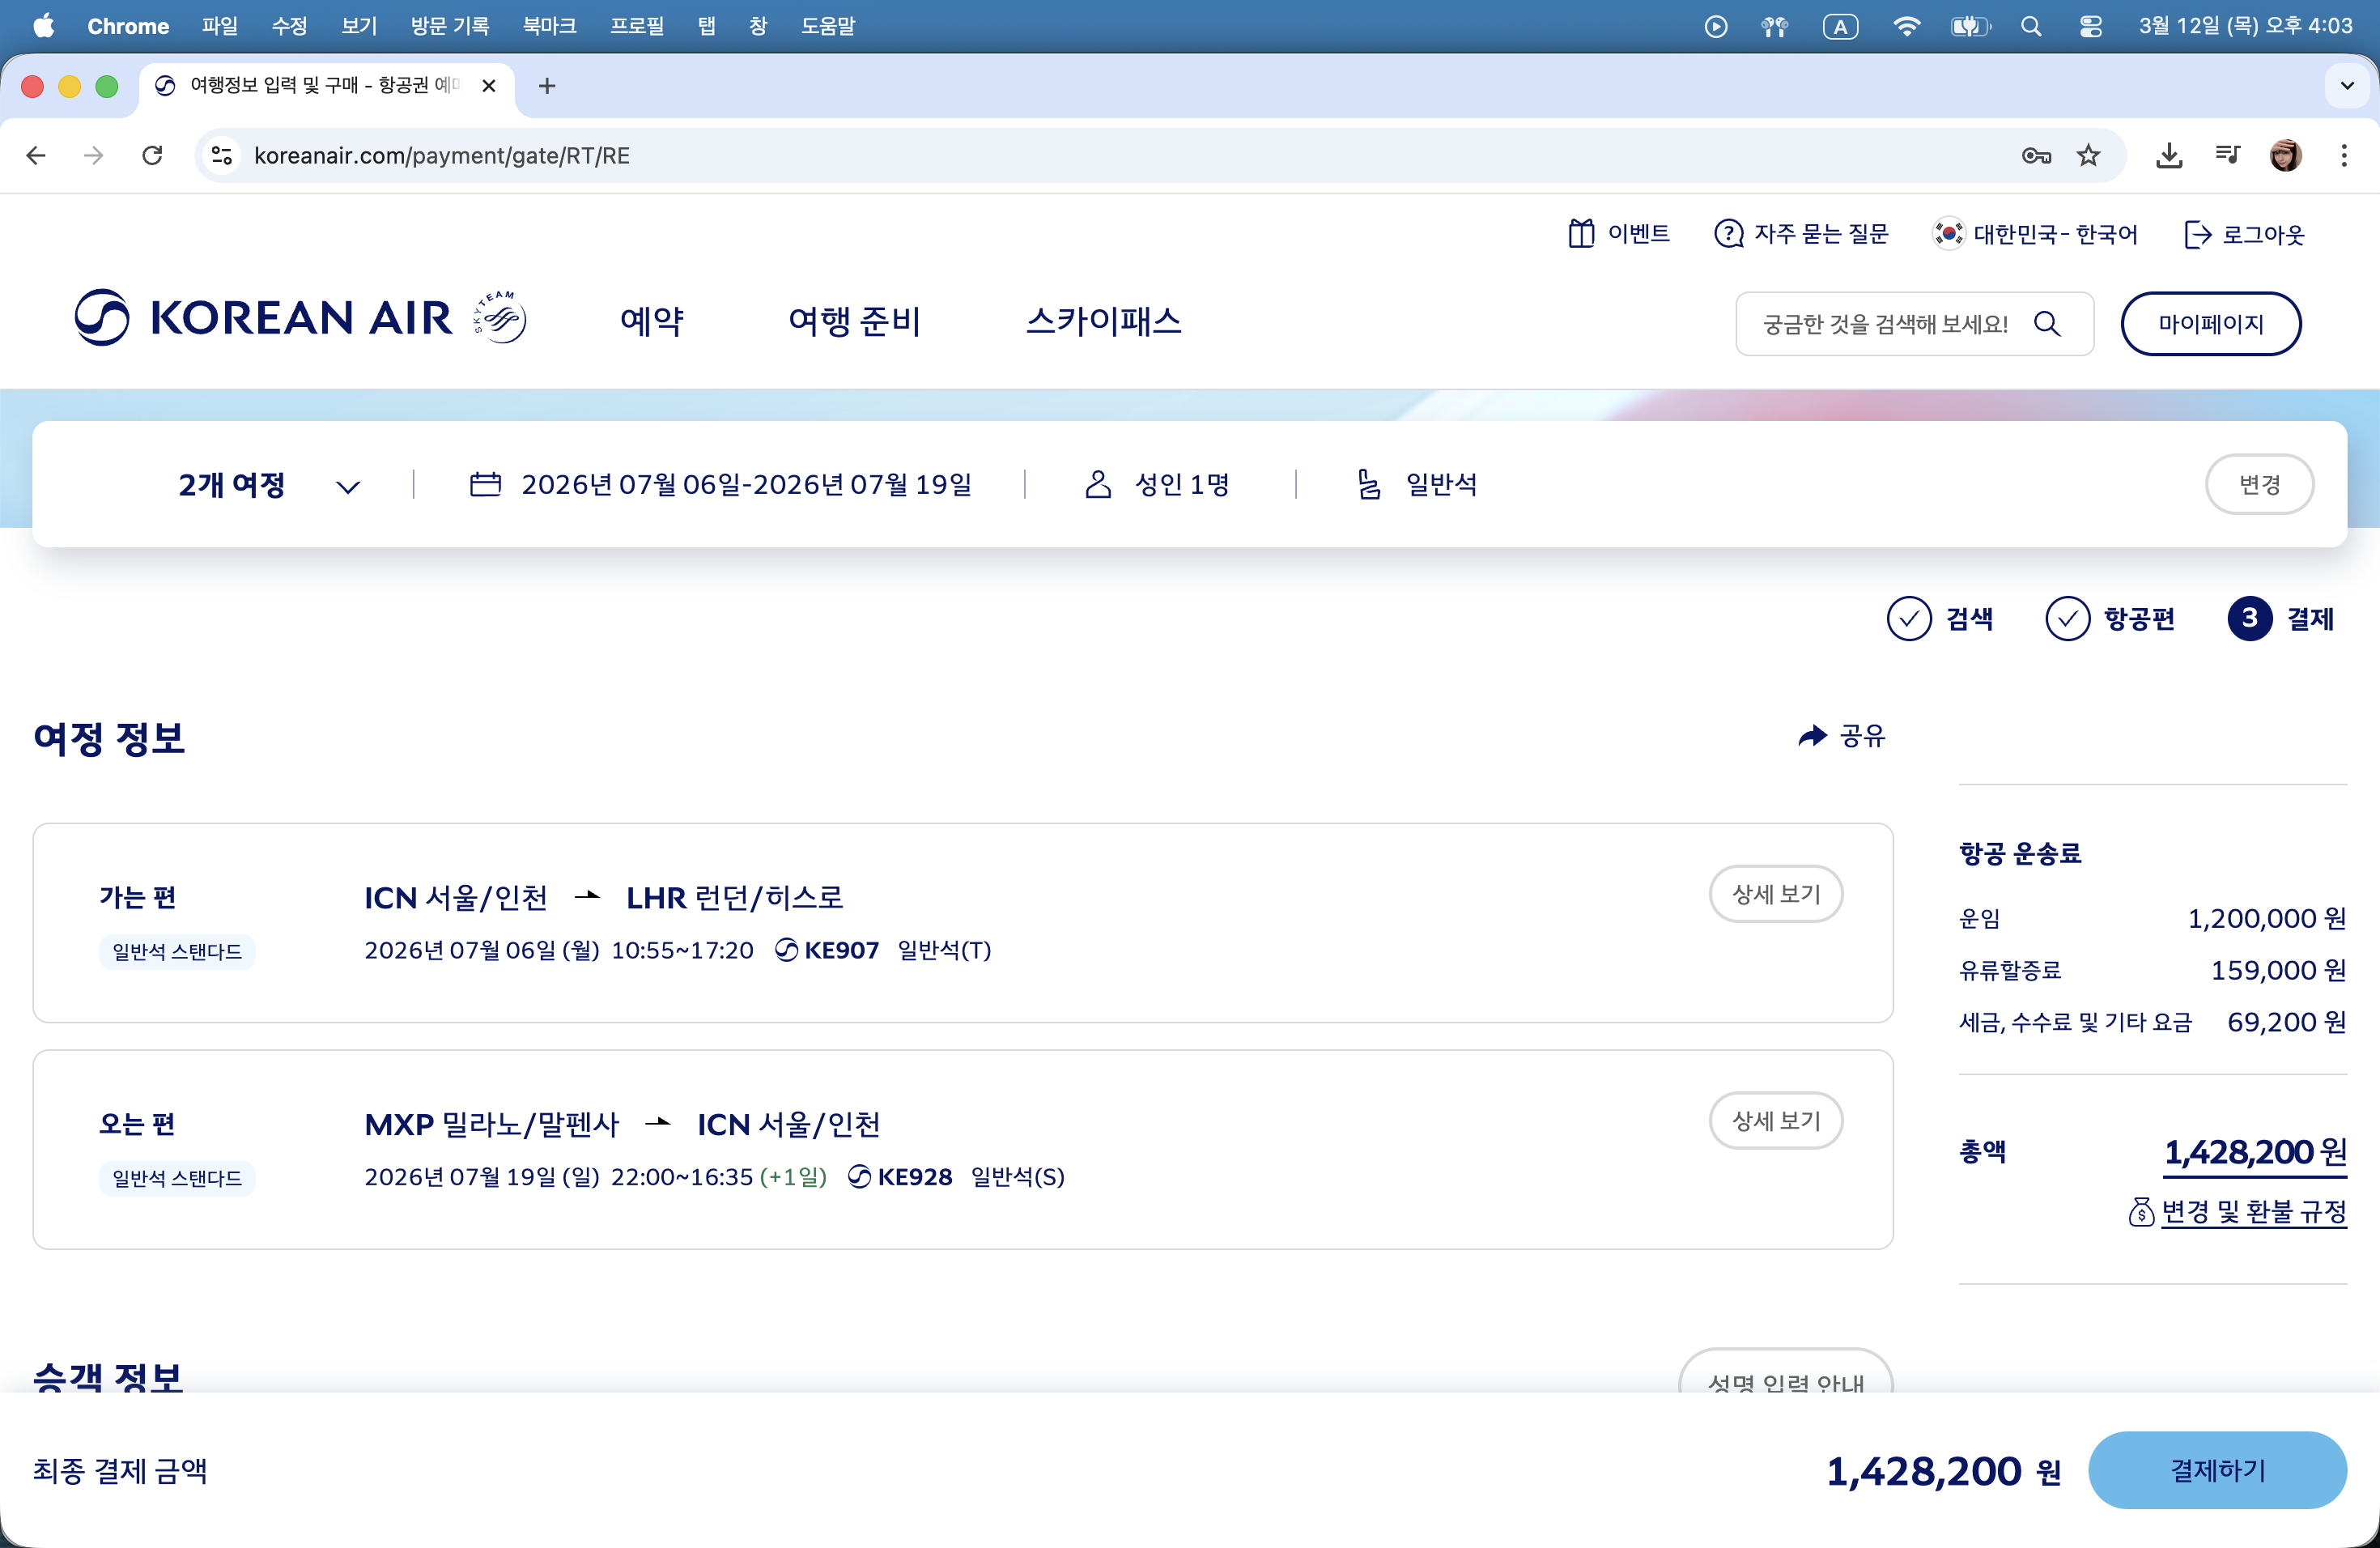Bookmark this page with the star icon
2380x1548 pixels.
tap(2088, 155)
